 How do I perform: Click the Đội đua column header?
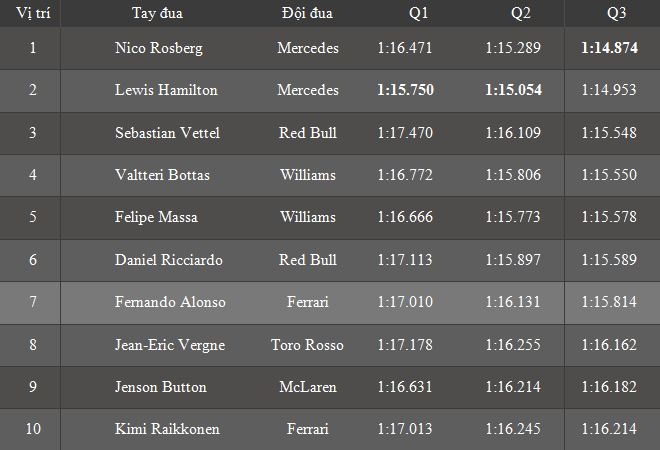307,13
